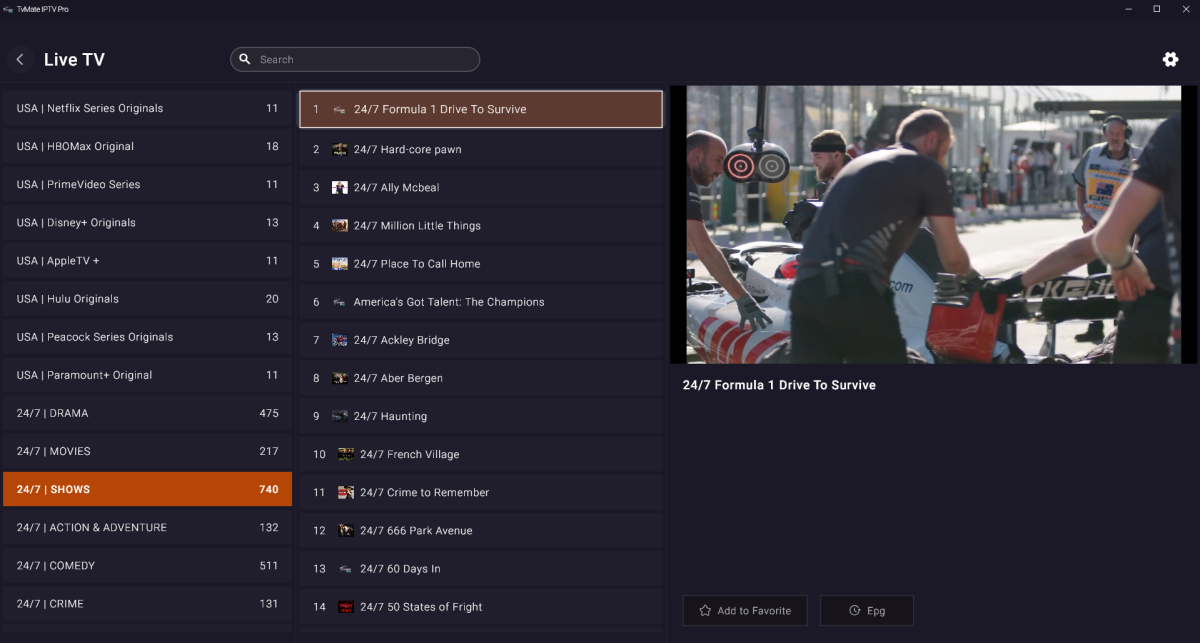Click the Ally Mcbeal channel logo
The width and height of the screenshot is (1200, 643).
[340, 188]
